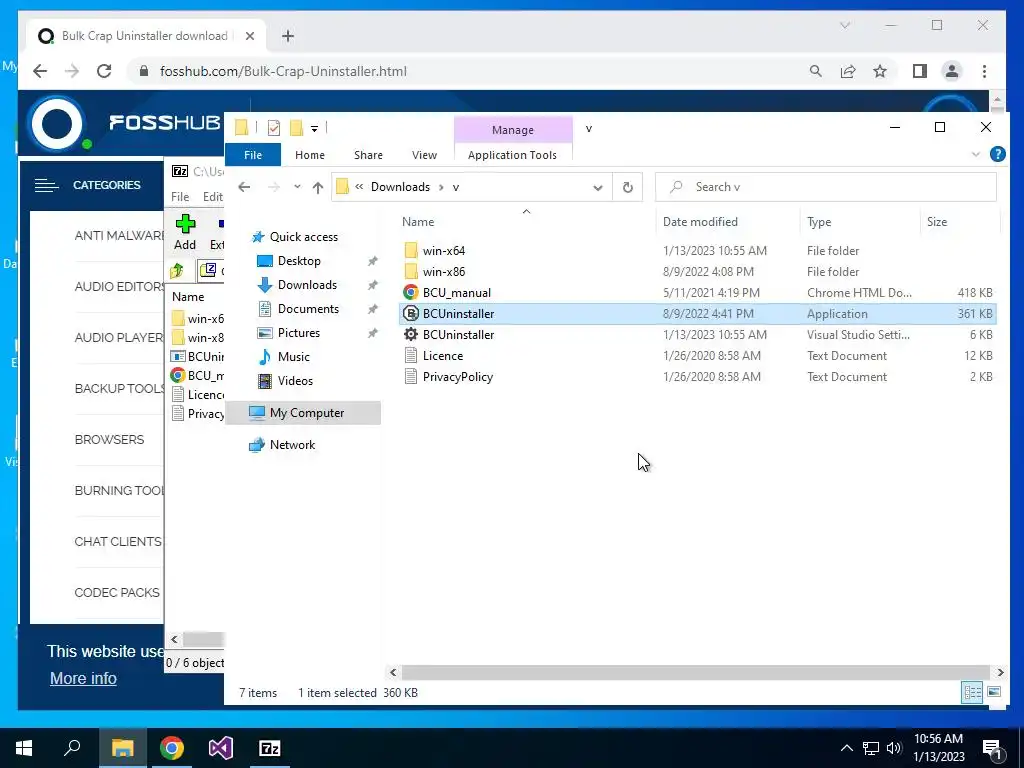Screen dimensions: 1024x768
Task: Open the Chrome three-dot menu
Action: (x=984, y=71)
